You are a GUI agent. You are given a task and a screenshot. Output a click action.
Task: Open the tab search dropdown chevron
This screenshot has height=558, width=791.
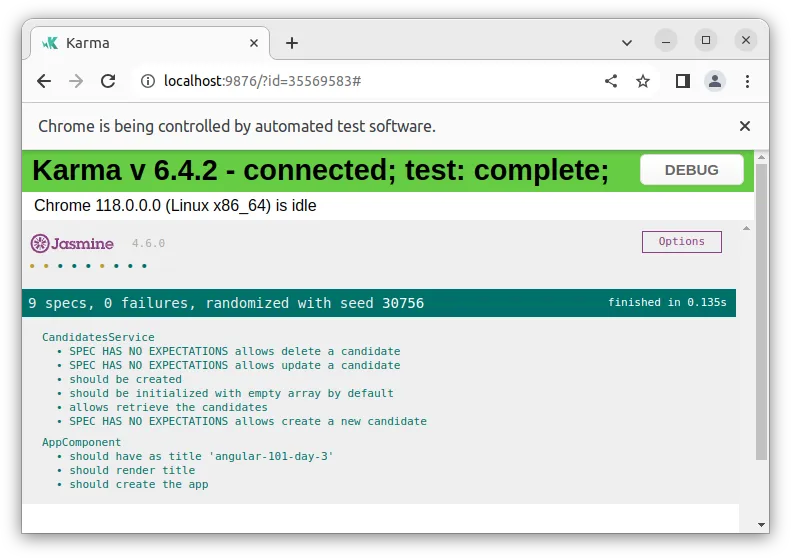627,43
